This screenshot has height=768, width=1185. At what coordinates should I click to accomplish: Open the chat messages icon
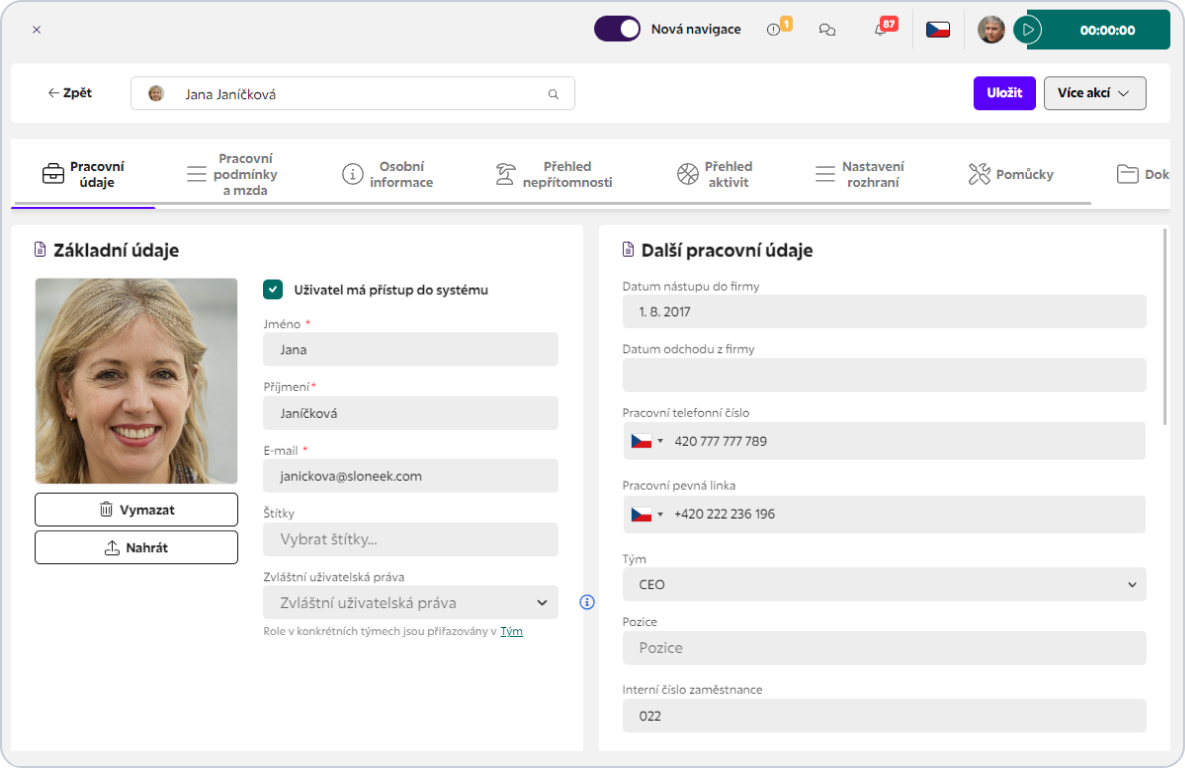coord(827,29)
